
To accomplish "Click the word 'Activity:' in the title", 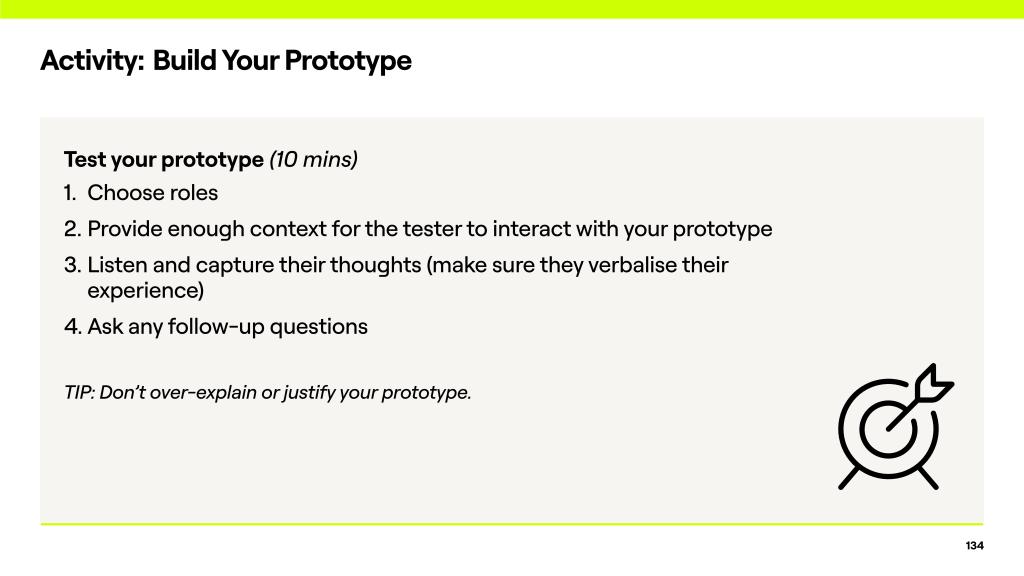I will click(x=92, y=60).
